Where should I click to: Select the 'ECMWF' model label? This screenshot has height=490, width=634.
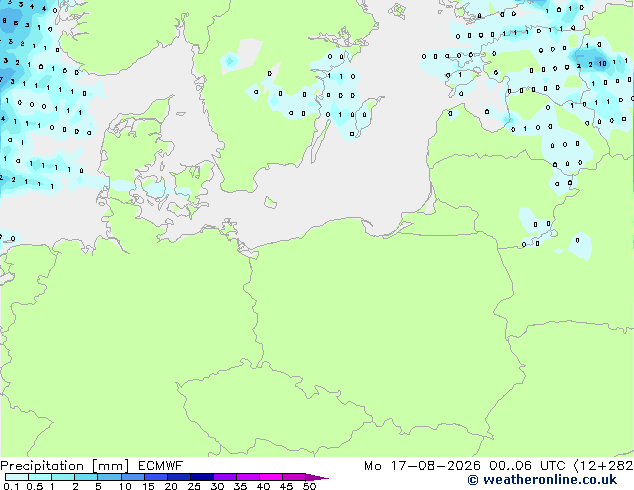coord(161,466)
